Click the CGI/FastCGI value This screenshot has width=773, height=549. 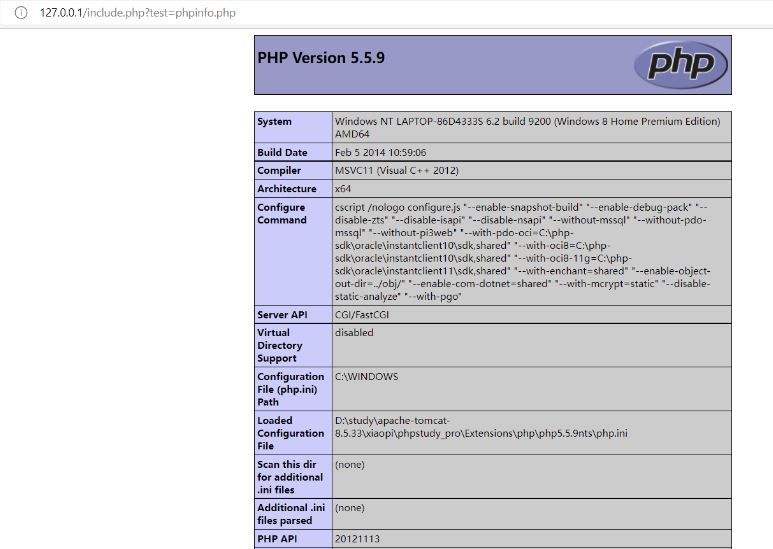362,315
